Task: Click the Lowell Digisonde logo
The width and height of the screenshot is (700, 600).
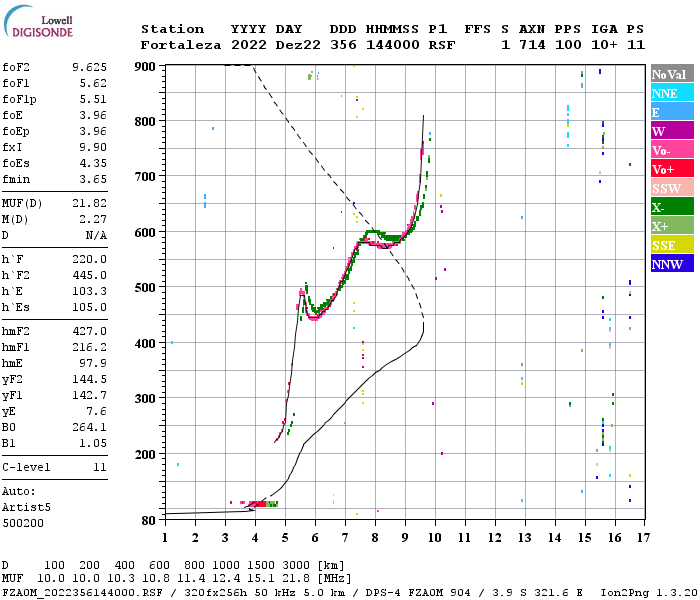Action: [x=38, y=22]
